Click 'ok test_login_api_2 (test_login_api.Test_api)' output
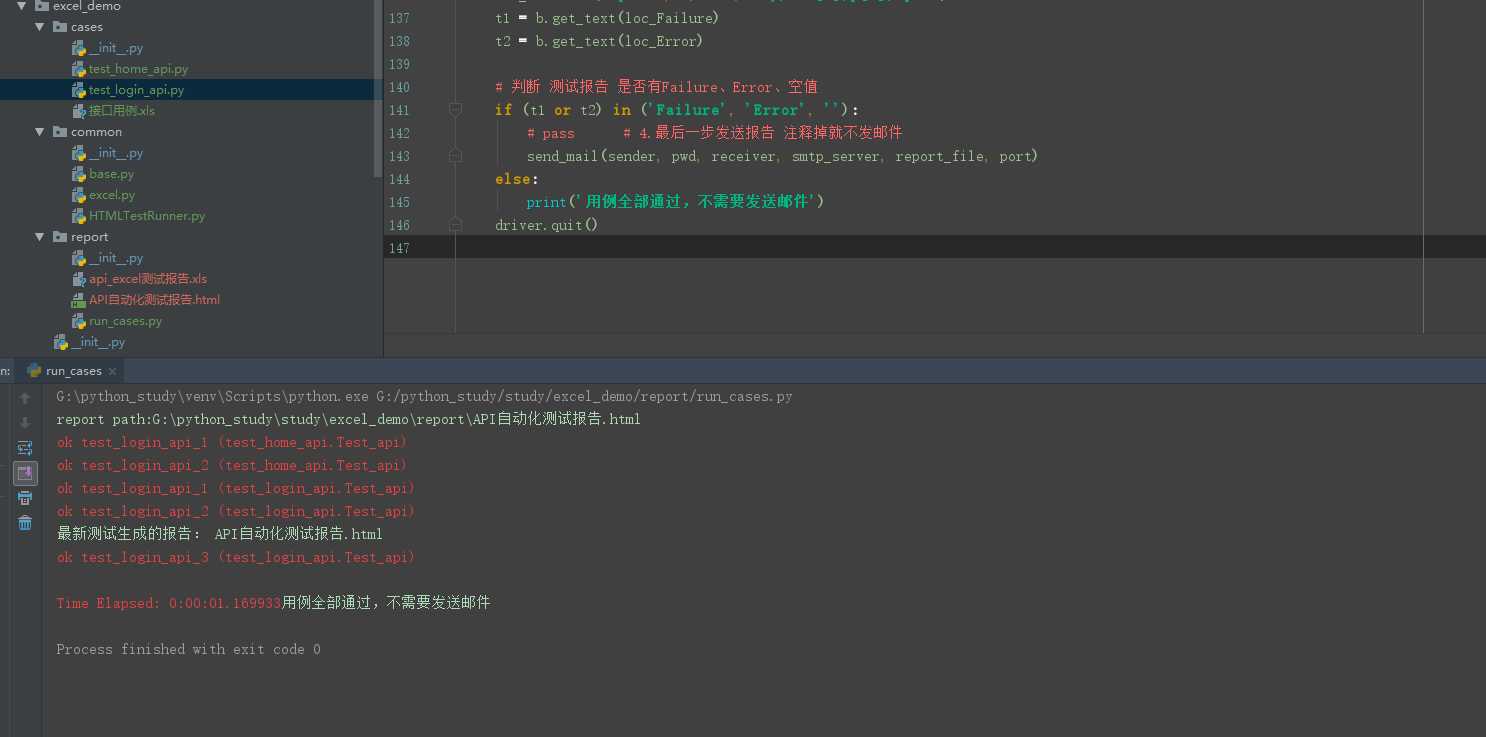The image size is (1486, 737). (236, 511)
